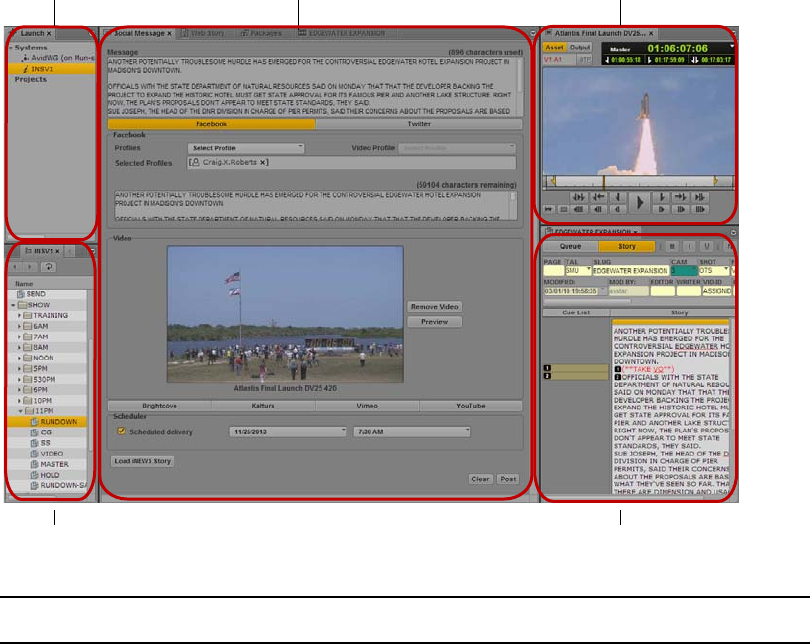The width and height of the screenshot is (810, 644).
Task: Collapse the 11PM folder
Action: tap(21, 411)
